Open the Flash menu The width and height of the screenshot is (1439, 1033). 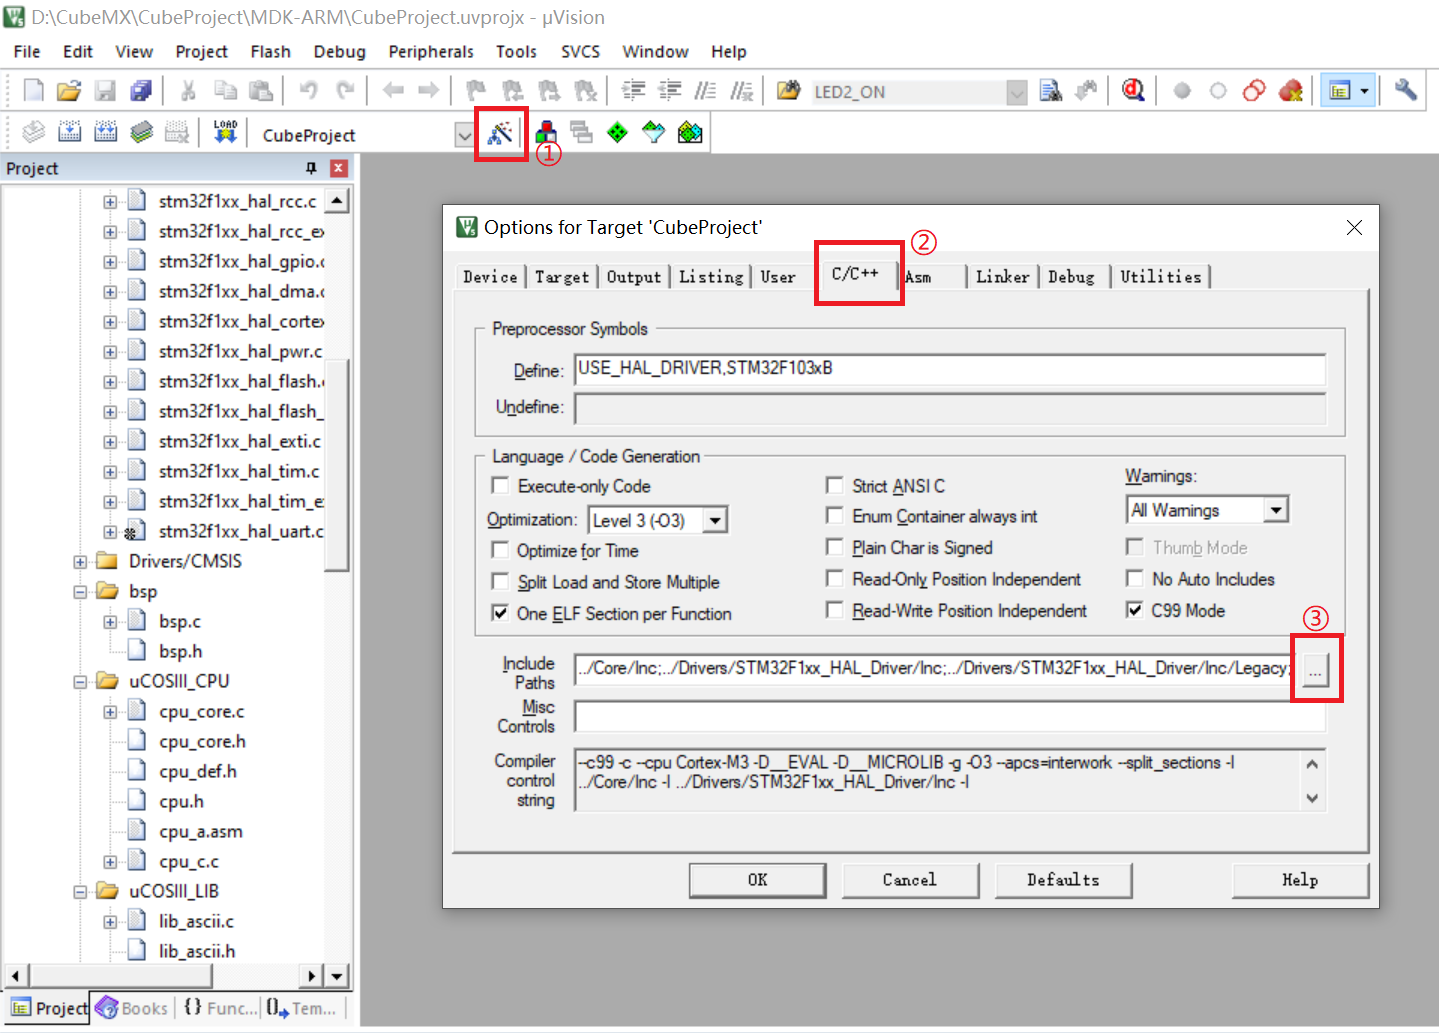coord(270,52)
